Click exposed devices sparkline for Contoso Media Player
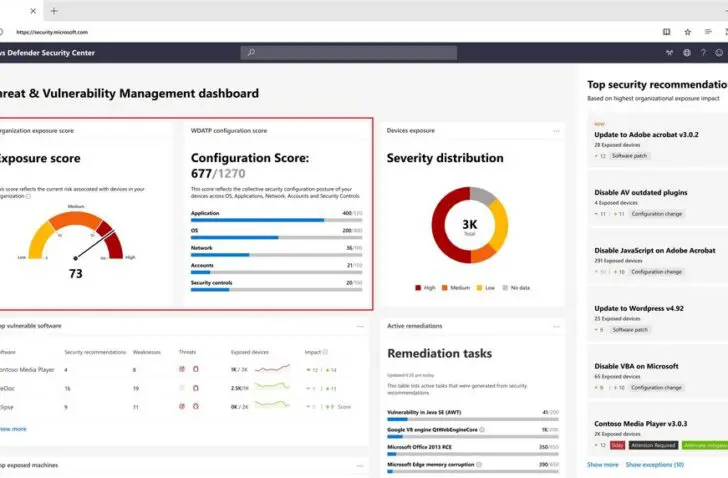 pyautogui.click(x=273, y=369)
